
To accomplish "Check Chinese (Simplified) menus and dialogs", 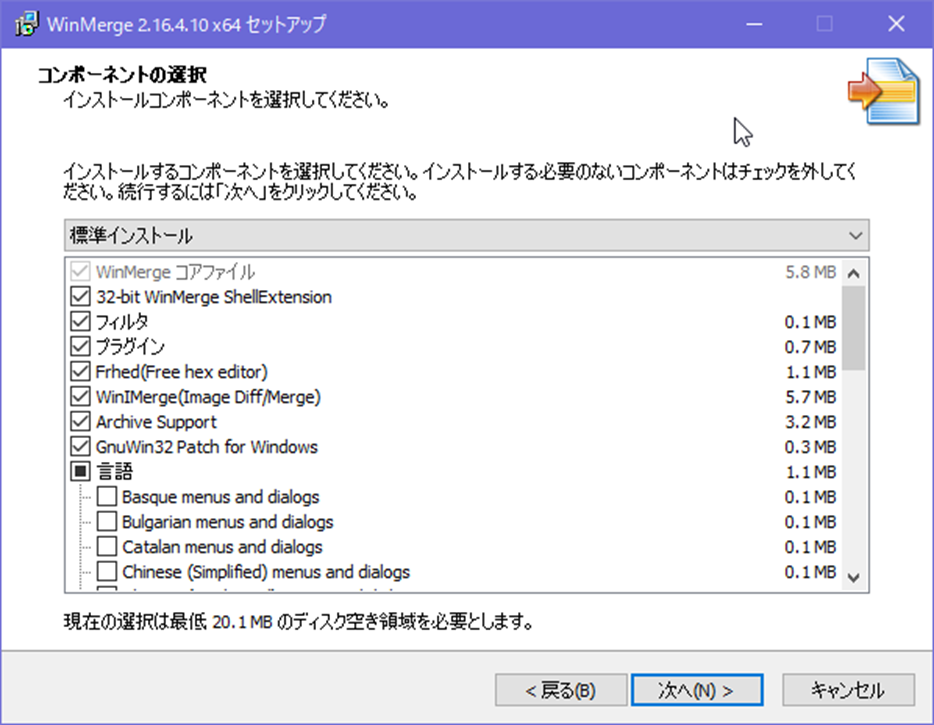I will [107, 571].
